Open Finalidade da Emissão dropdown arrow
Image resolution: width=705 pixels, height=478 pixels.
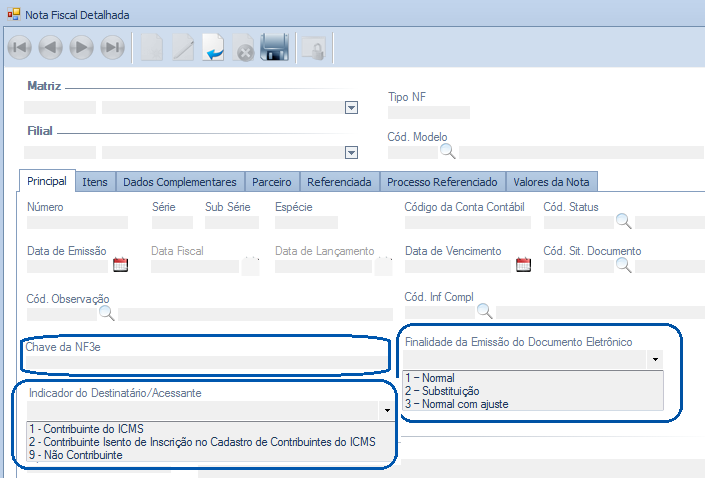pos(655,360)
